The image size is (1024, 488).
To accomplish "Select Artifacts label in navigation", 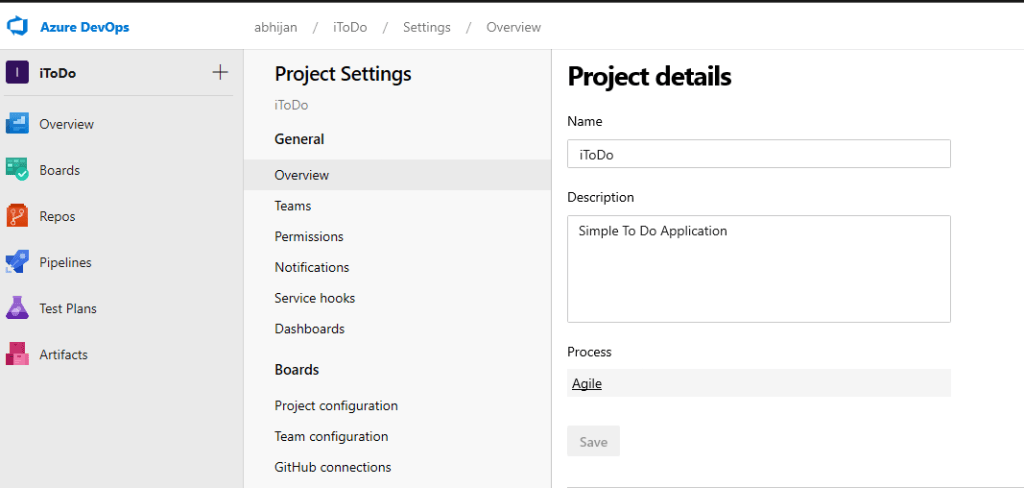I will pos(63,355).
